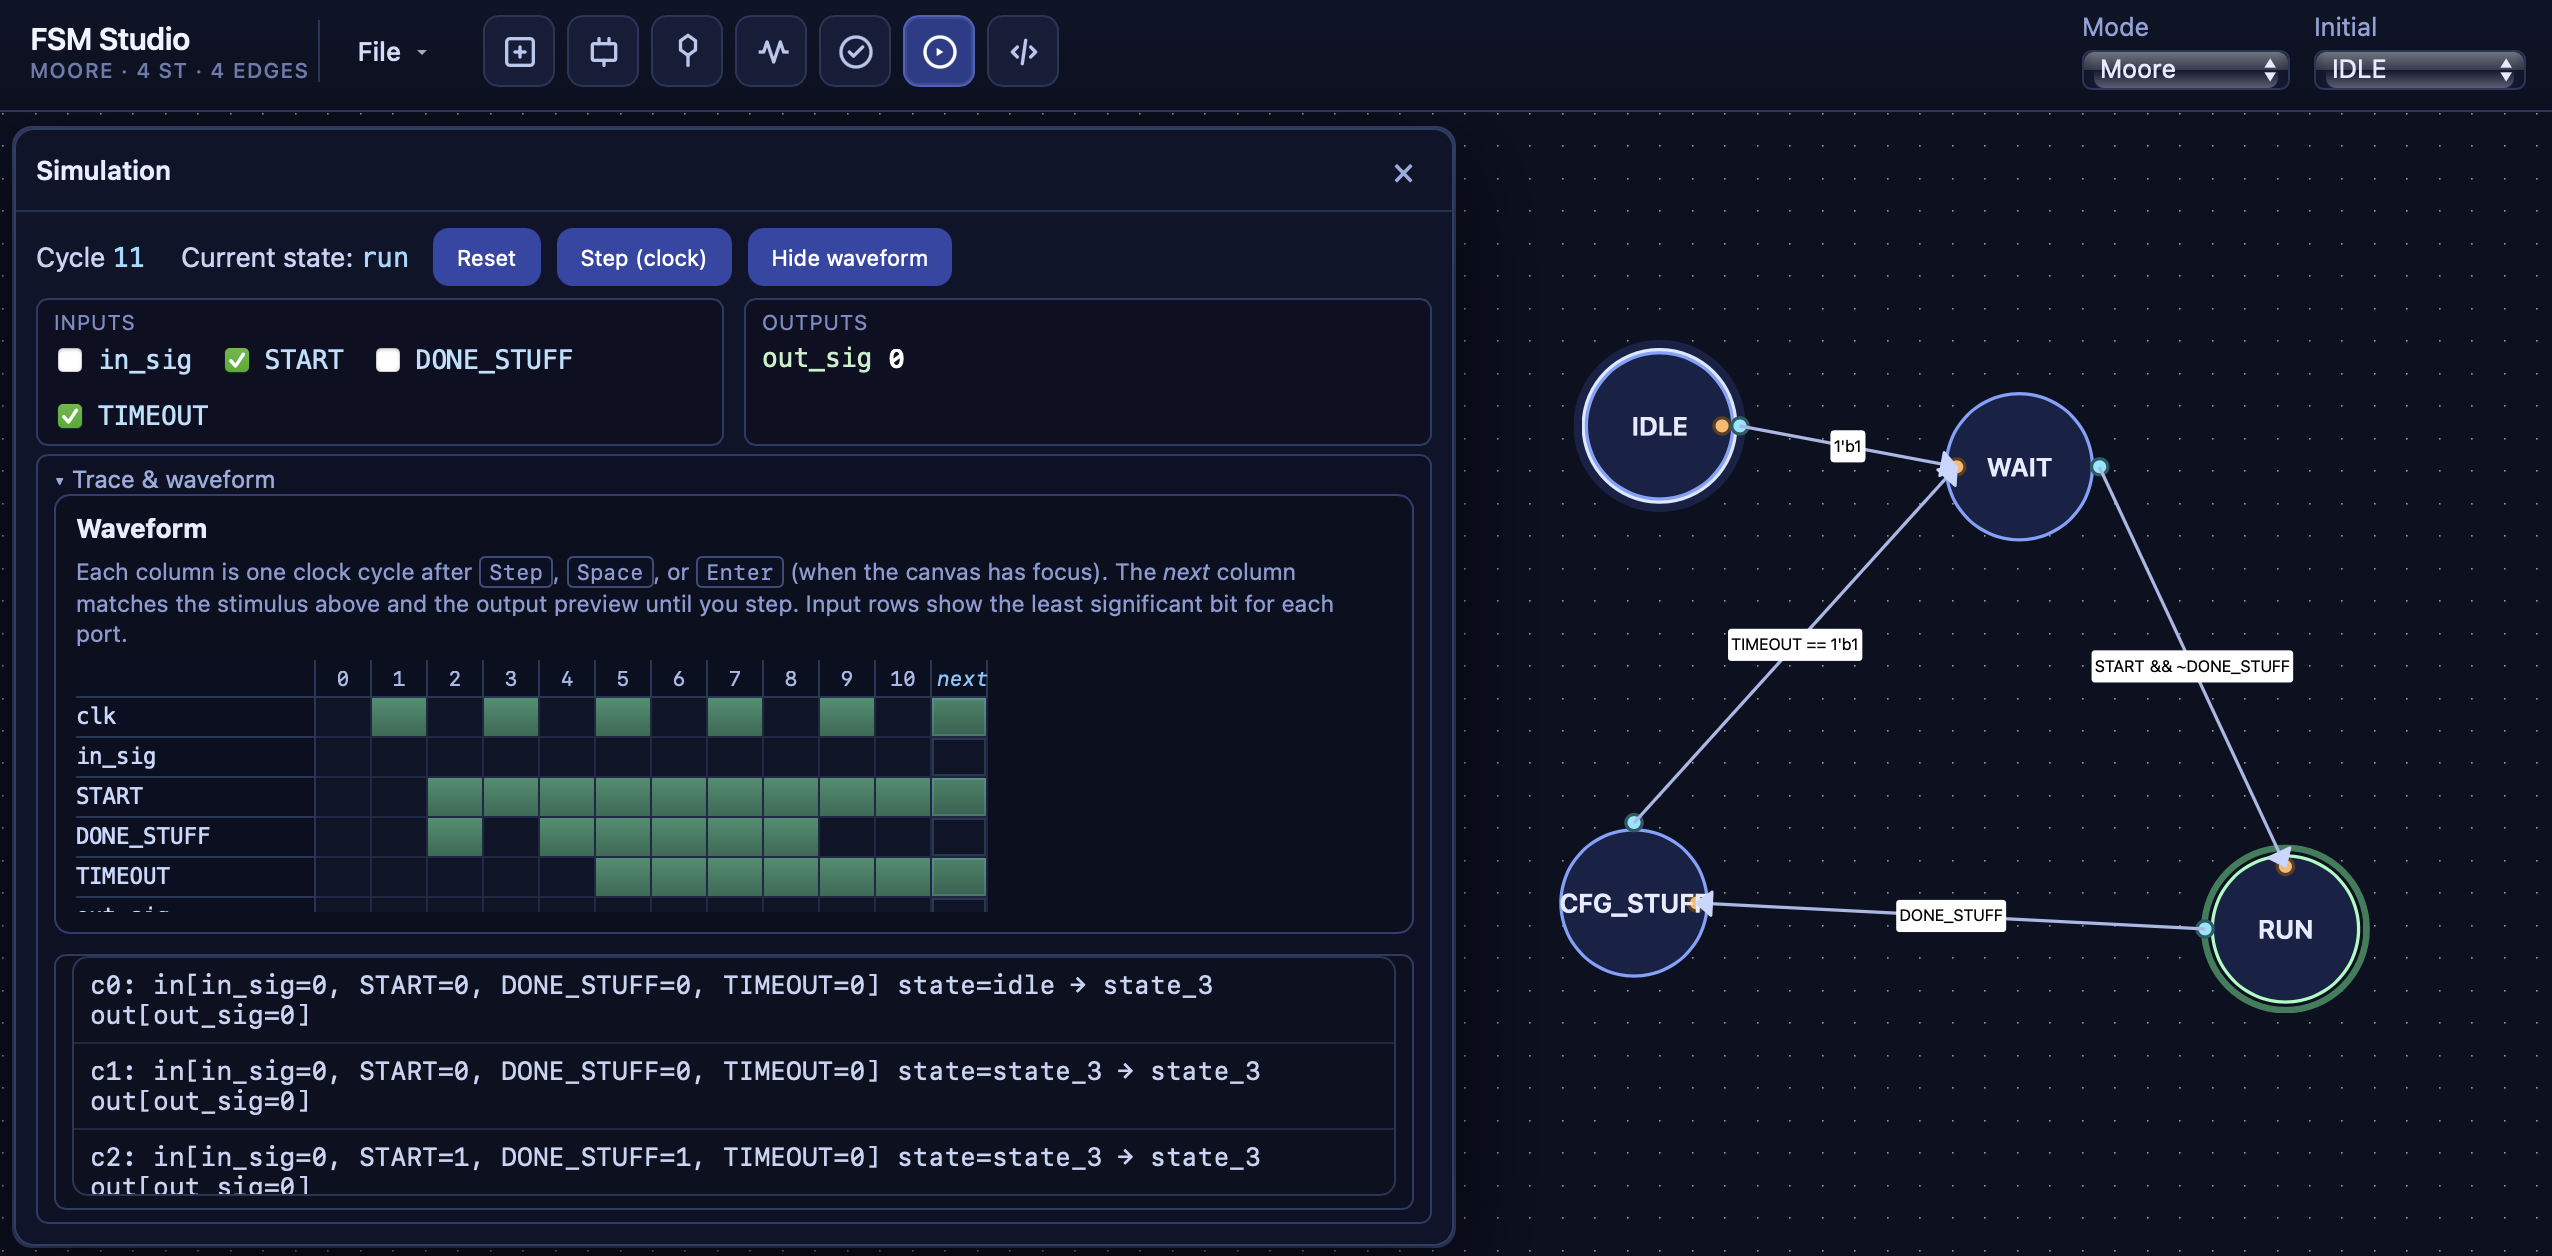Uncheck the START input checkbox
This screenshot has width=2552, height=1256.
(237, 360)
